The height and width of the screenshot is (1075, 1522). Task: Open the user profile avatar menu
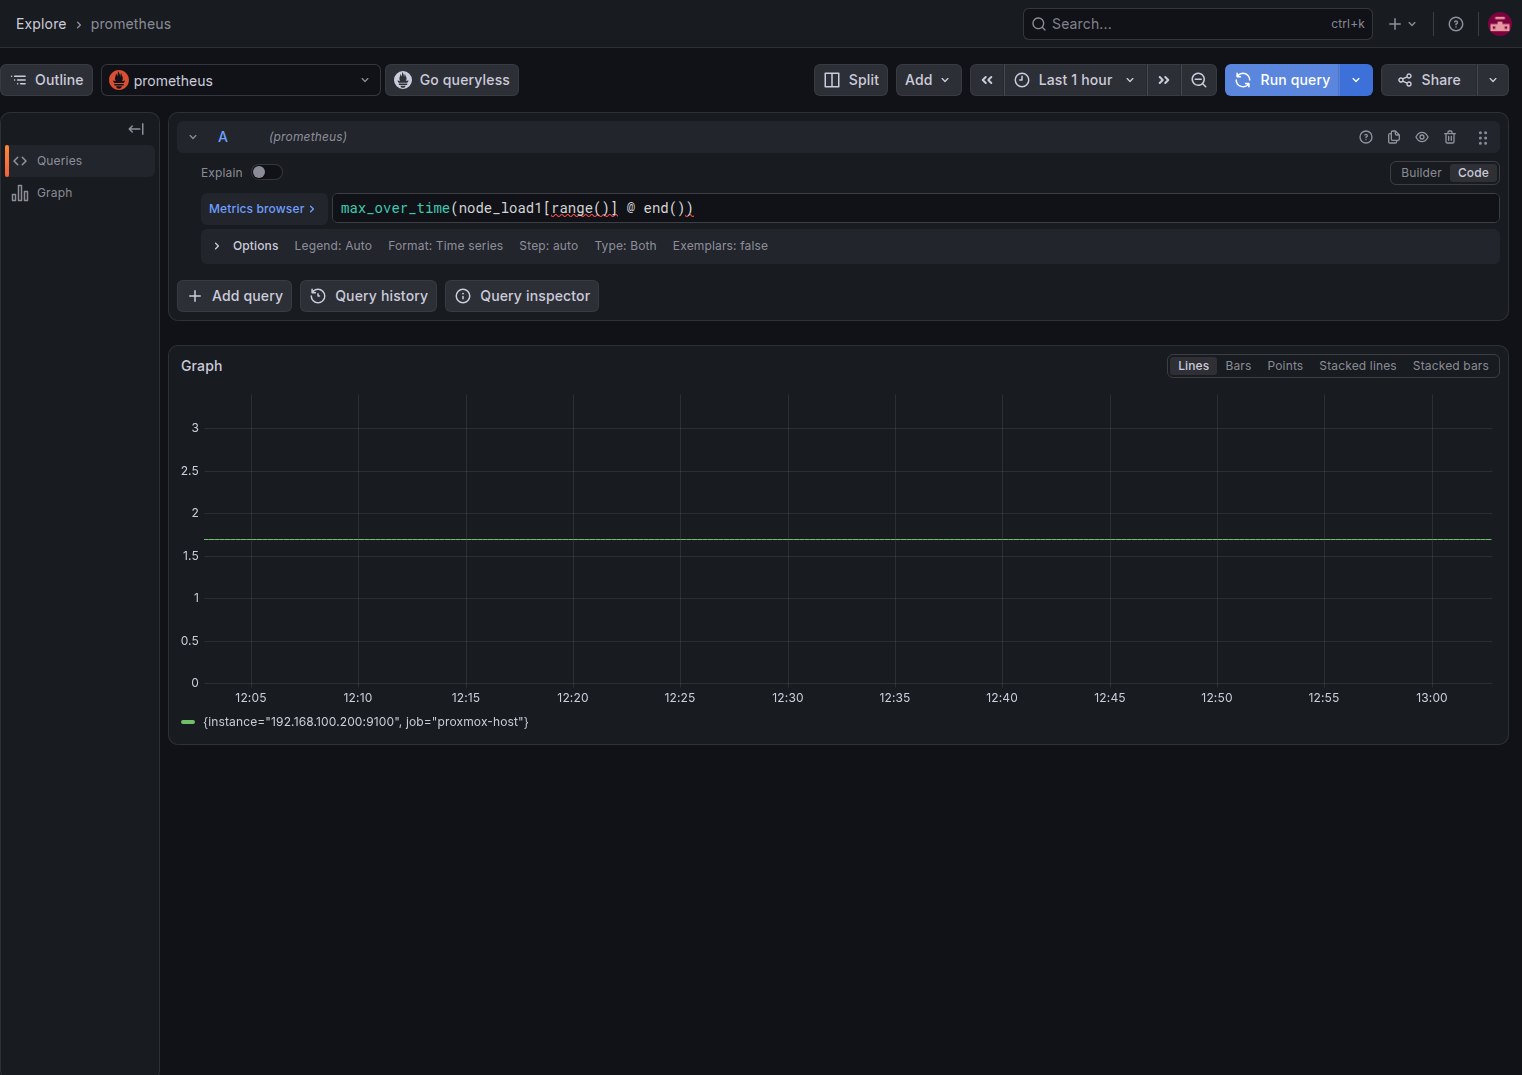pyautogui.click(x=1499, y=24)
